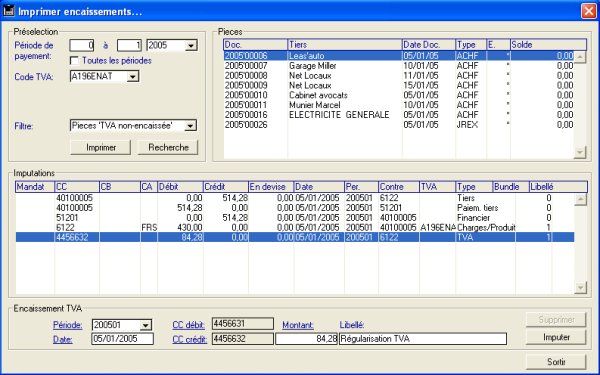600x375 pixels.
Task: Click the disabled Supprimer button
Action: [556, 320]
